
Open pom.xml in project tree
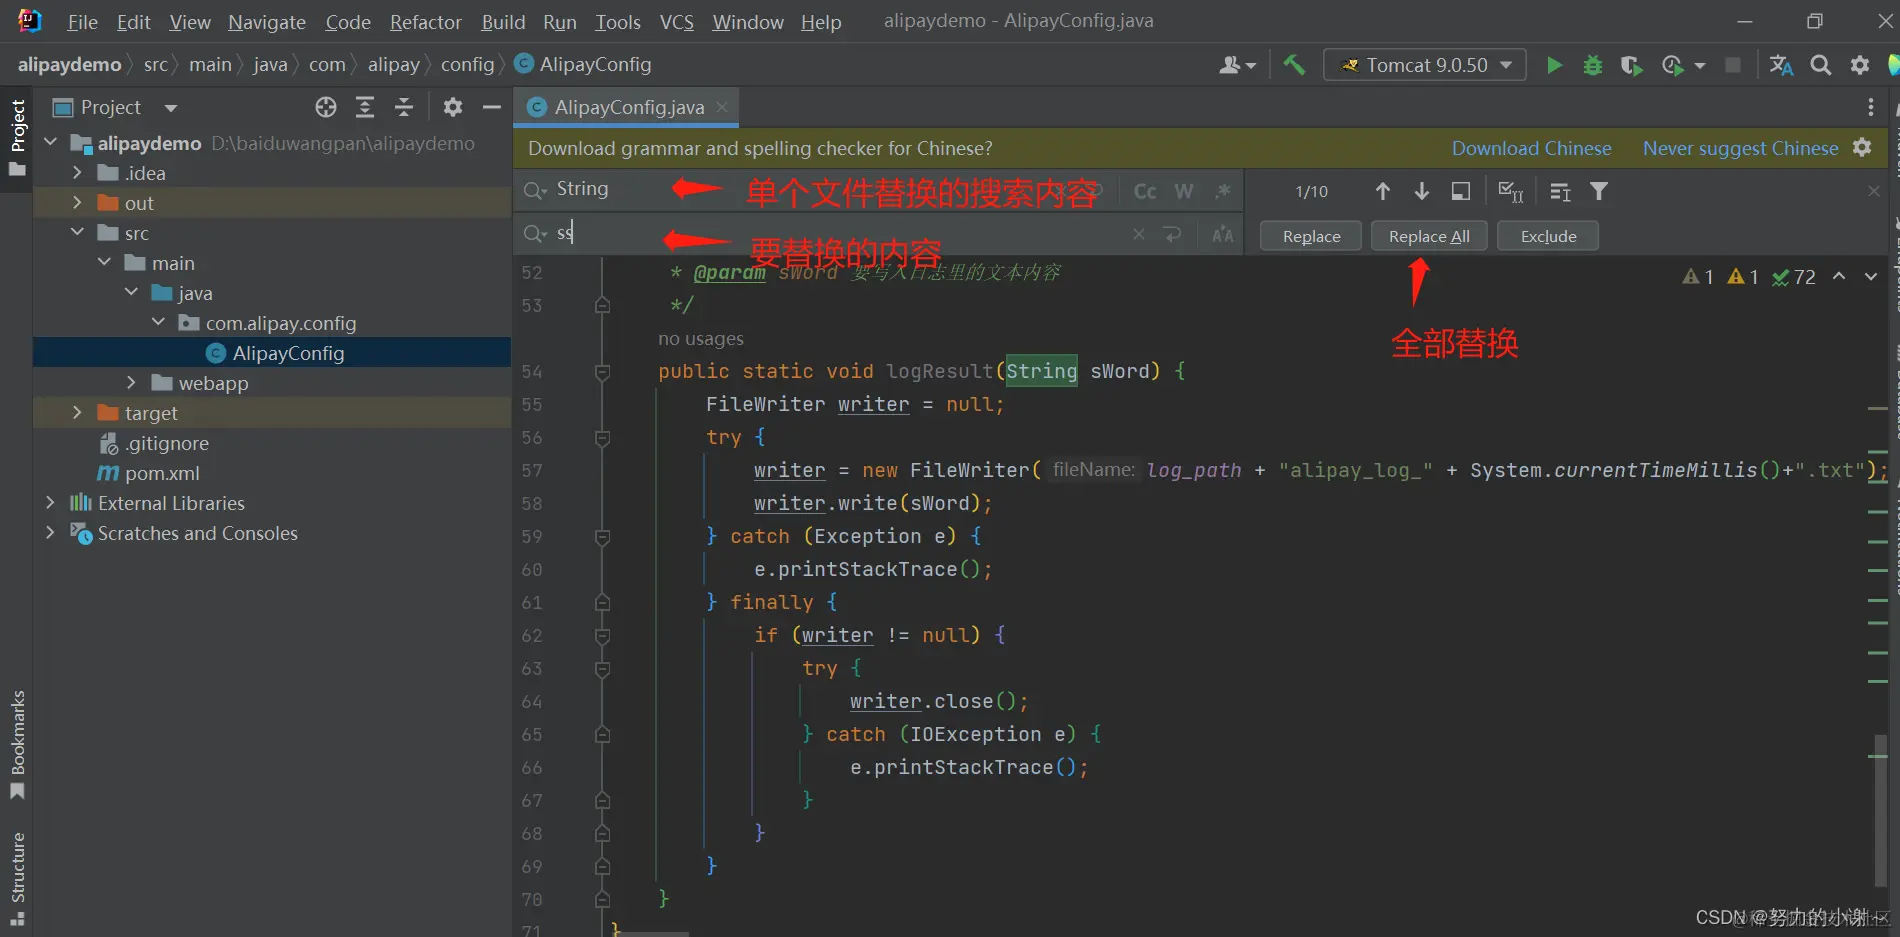(162, 473)
